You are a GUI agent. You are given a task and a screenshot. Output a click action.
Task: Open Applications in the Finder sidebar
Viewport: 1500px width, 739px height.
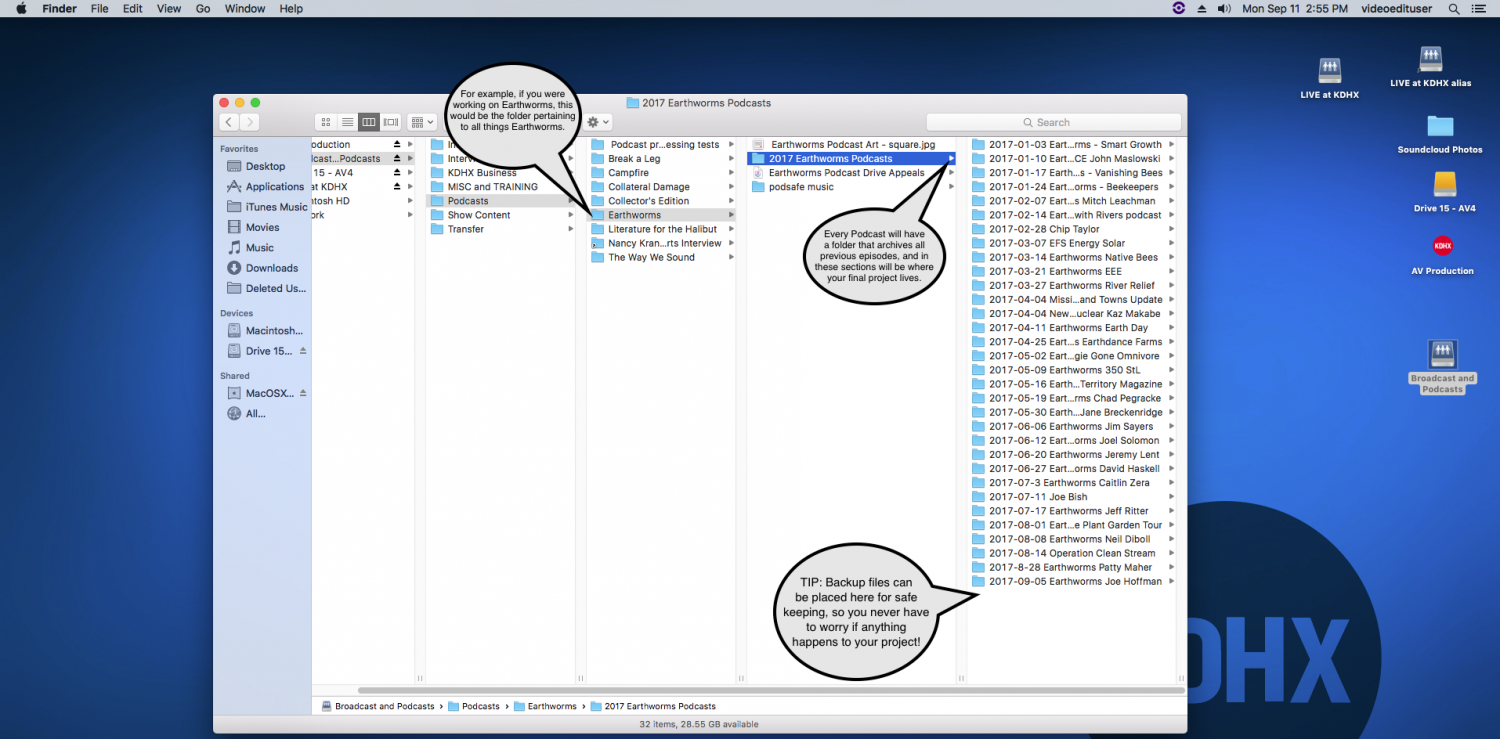coord(274,187)
